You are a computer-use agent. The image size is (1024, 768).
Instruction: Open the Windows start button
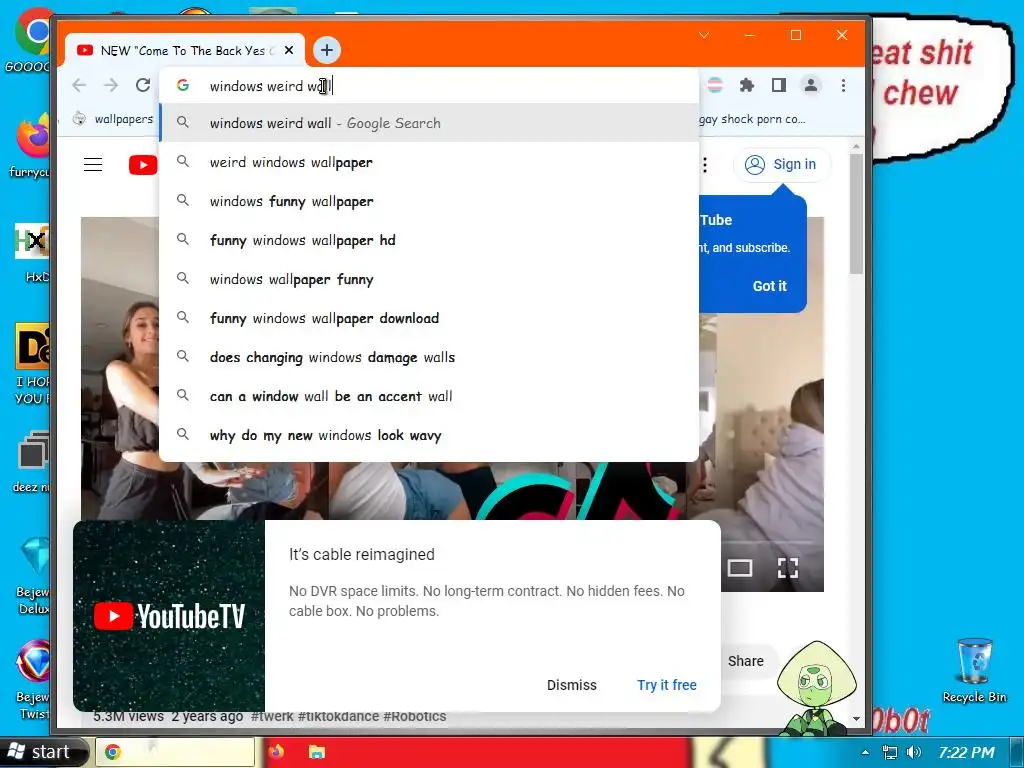point(43,752)
